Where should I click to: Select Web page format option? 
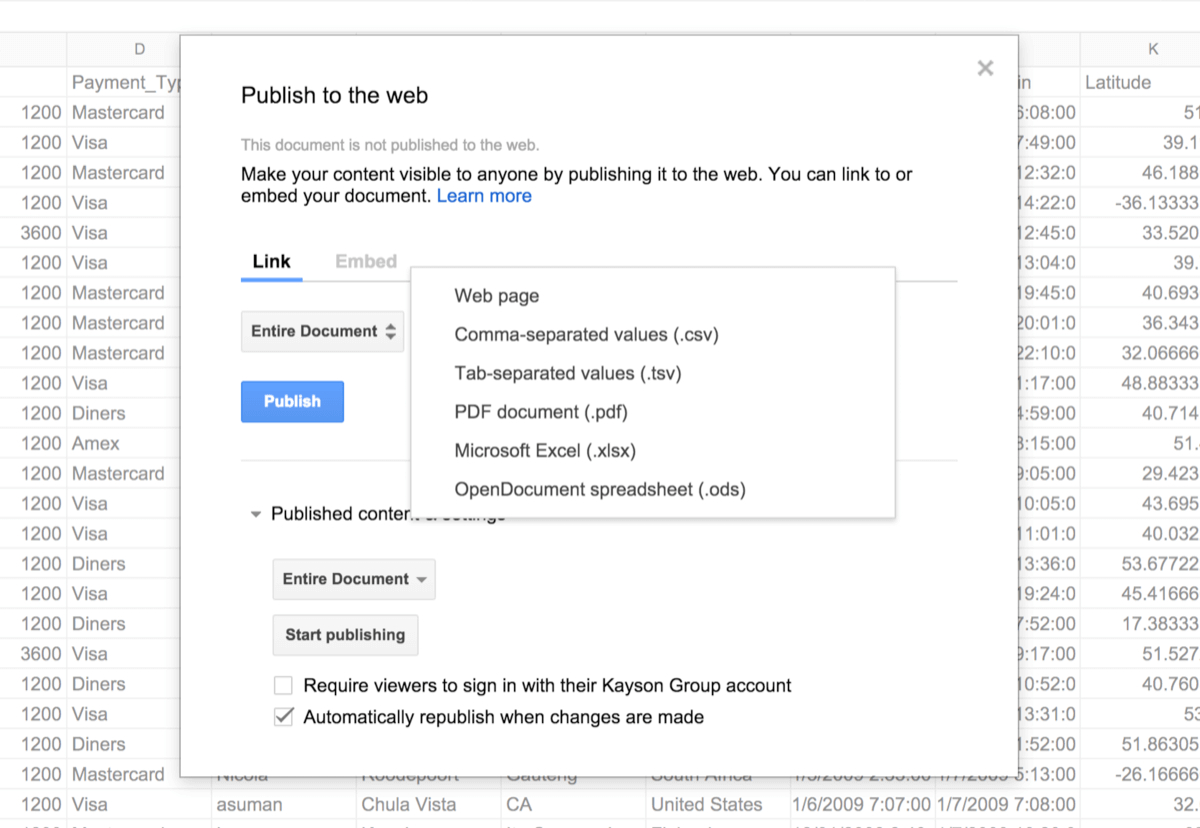point(497,296)
